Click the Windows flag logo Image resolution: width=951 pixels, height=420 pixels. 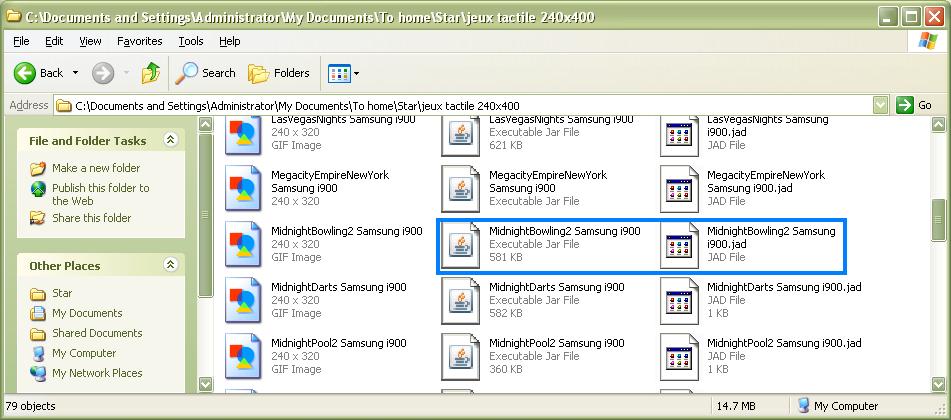(927, 41)
